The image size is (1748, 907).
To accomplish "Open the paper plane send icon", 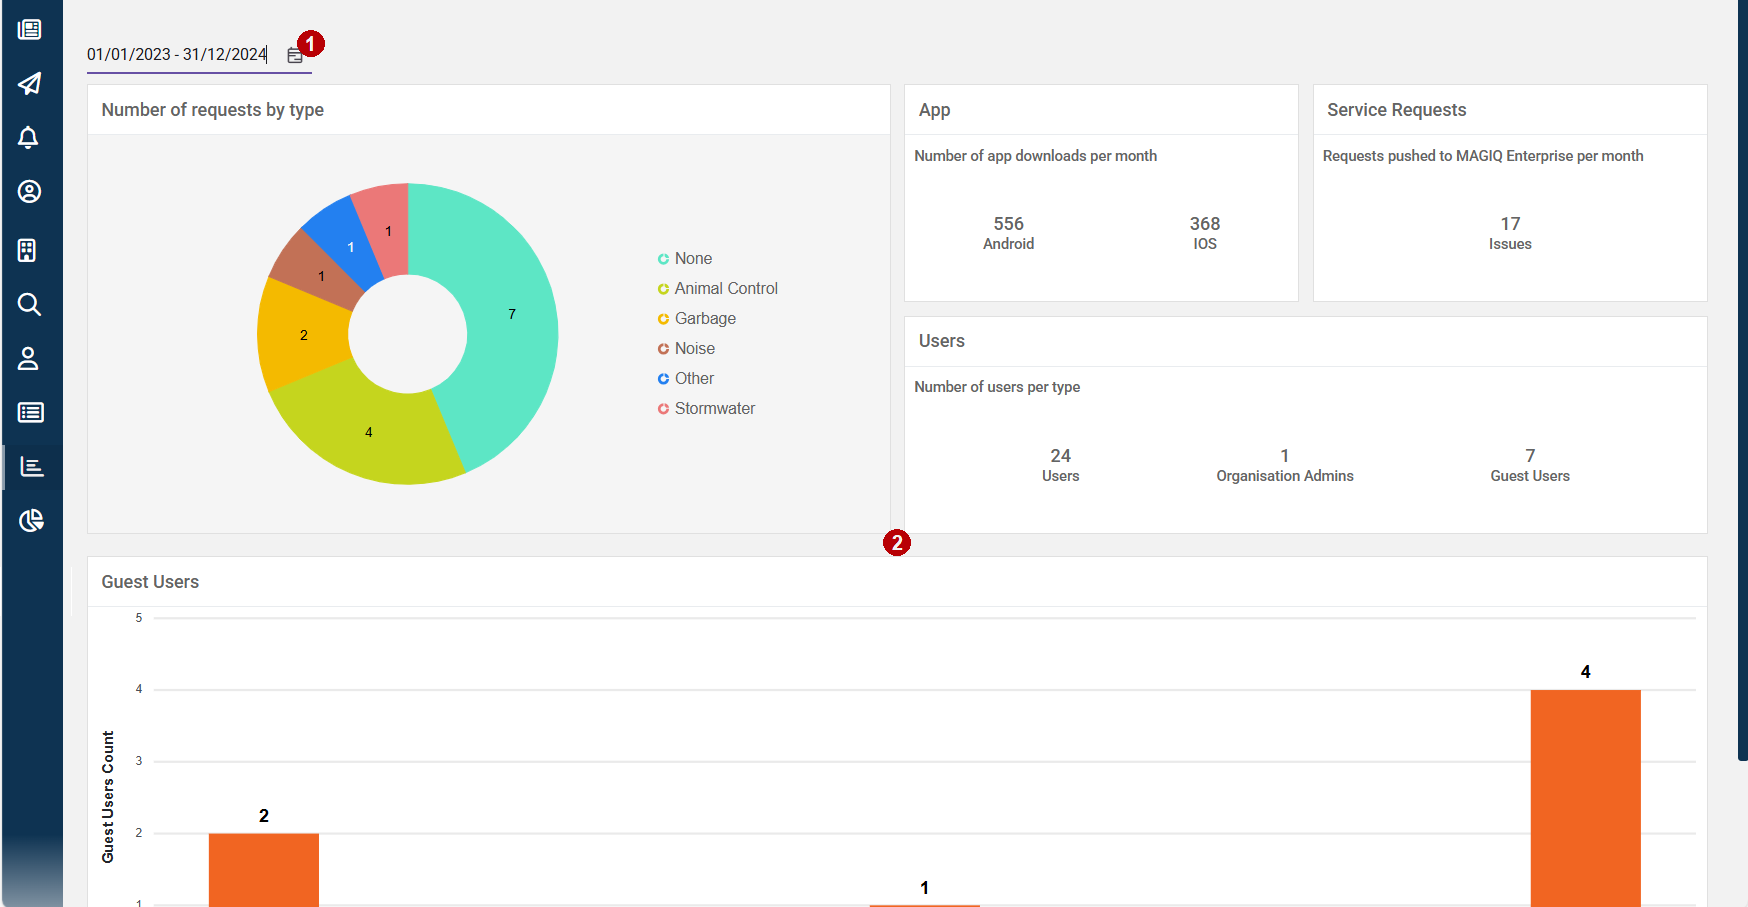I will [x=30, y=83].
